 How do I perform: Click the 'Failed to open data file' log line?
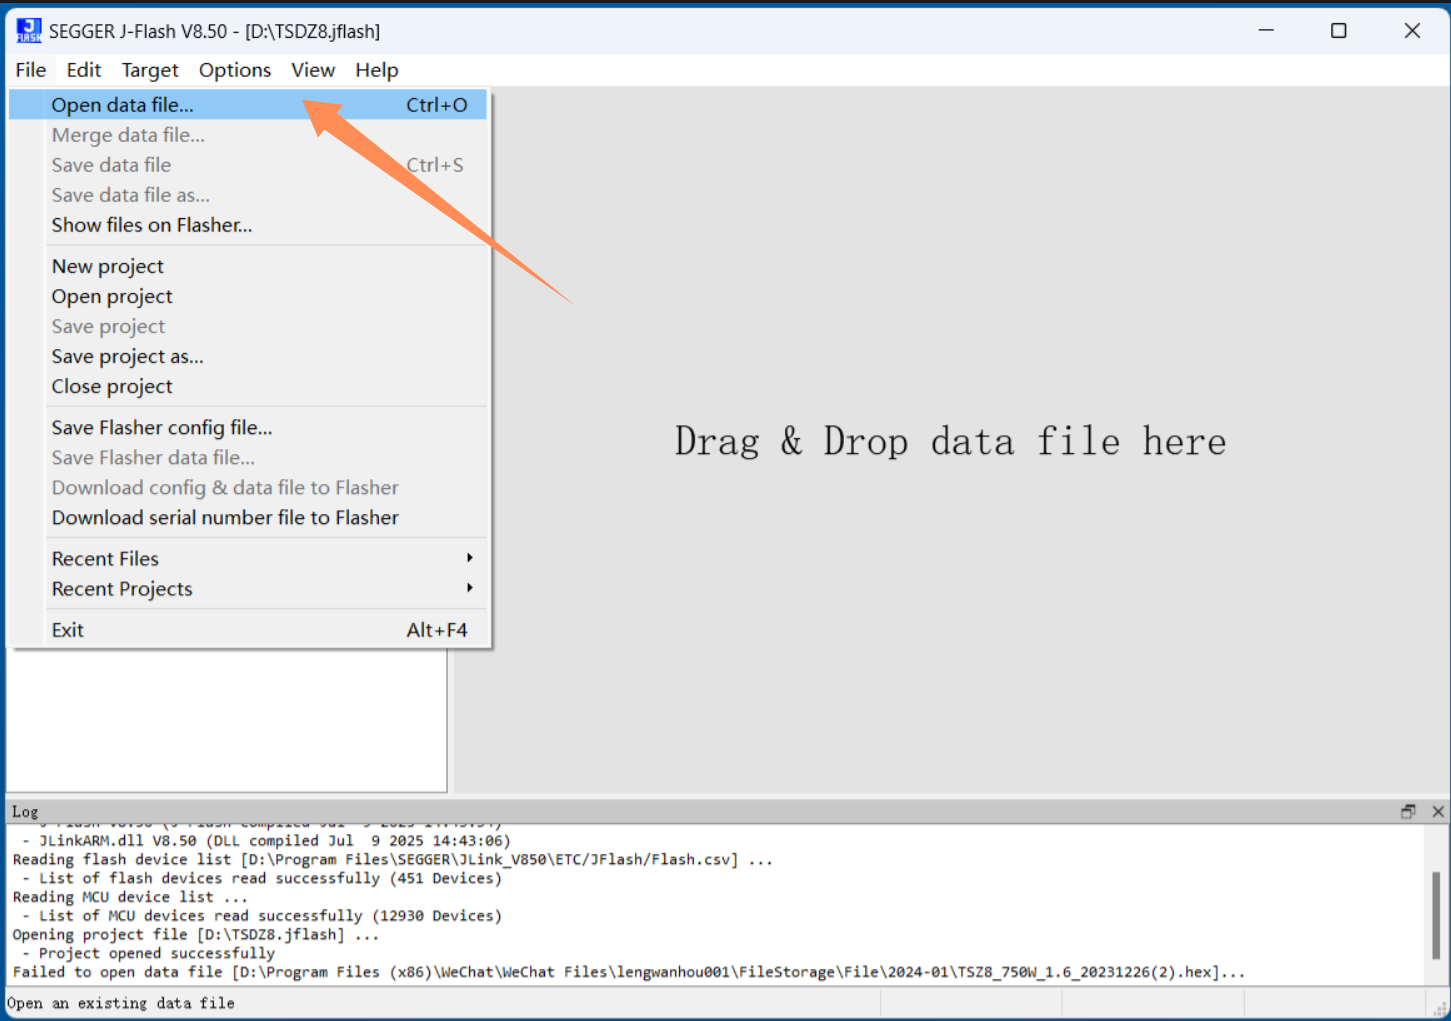629,972
